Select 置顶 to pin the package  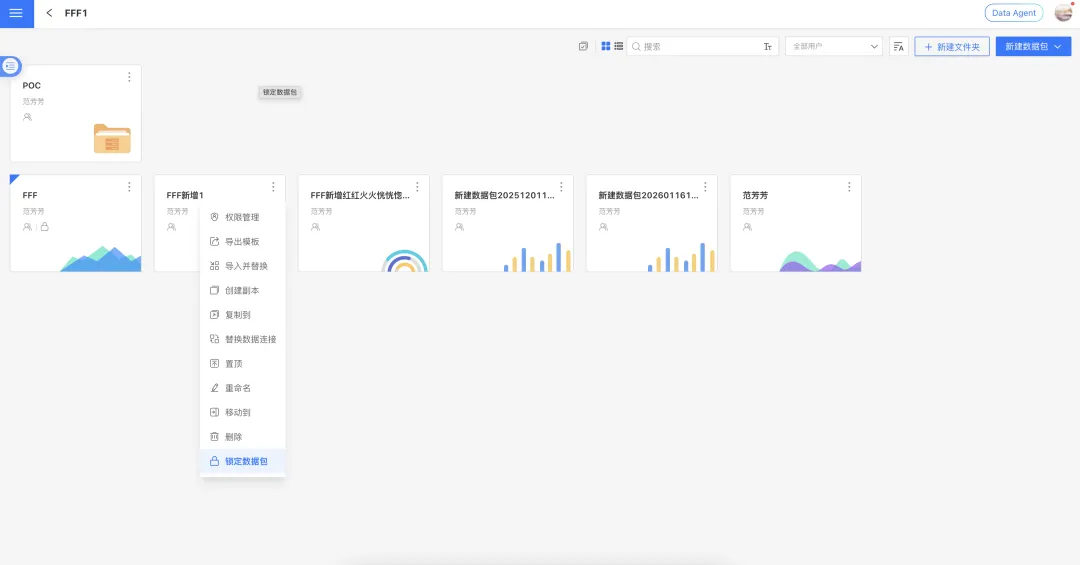click(x=242, y=364)
